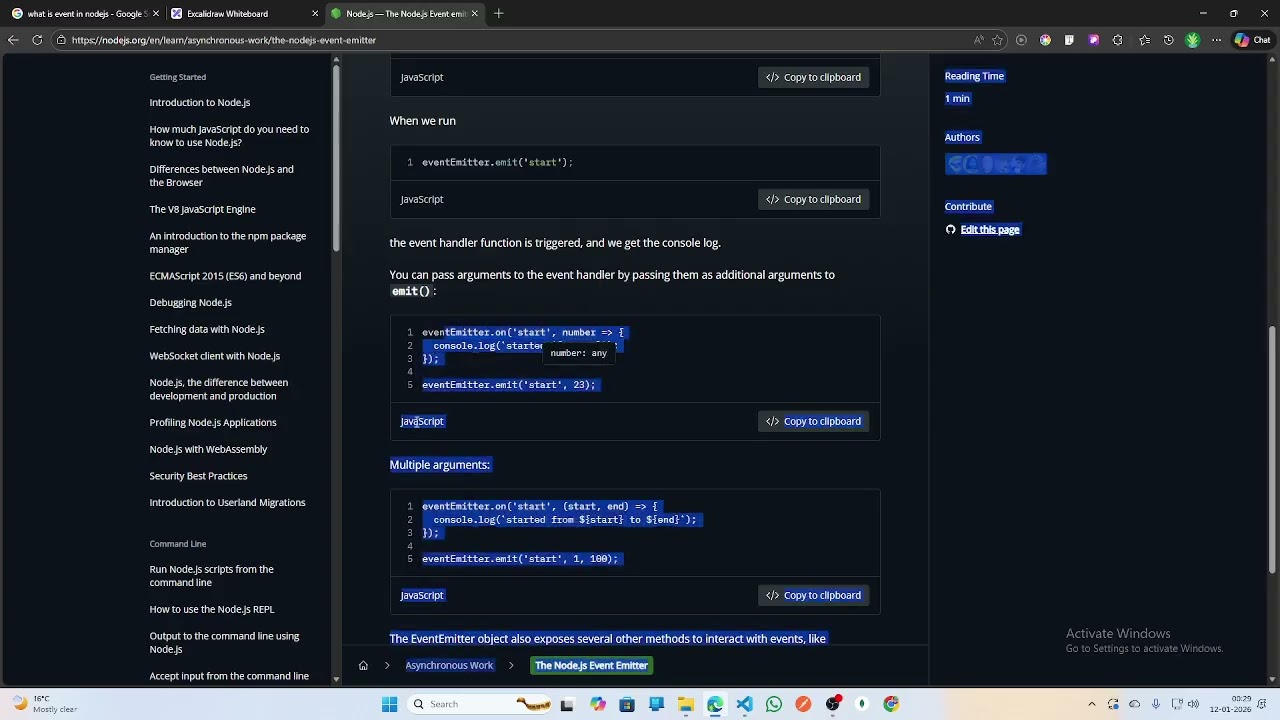The height and width of the screenshot is (720, 1280).
Task: Open introduction to the npm package manager
Action: point(228,242)
